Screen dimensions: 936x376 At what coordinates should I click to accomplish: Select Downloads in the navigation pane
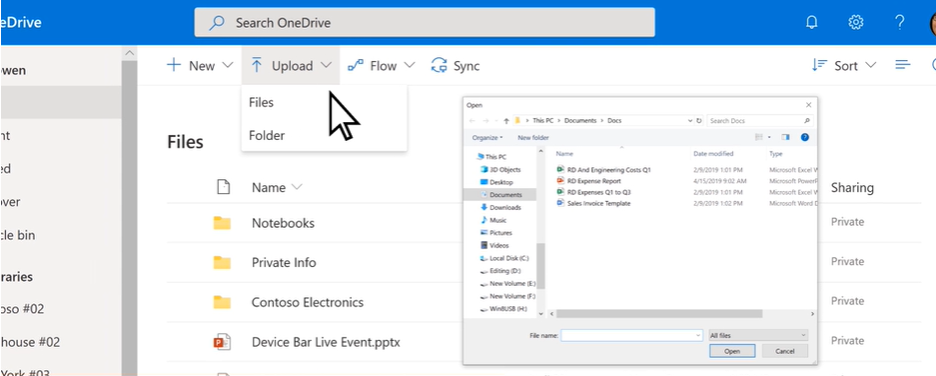(x=500, y=207)
